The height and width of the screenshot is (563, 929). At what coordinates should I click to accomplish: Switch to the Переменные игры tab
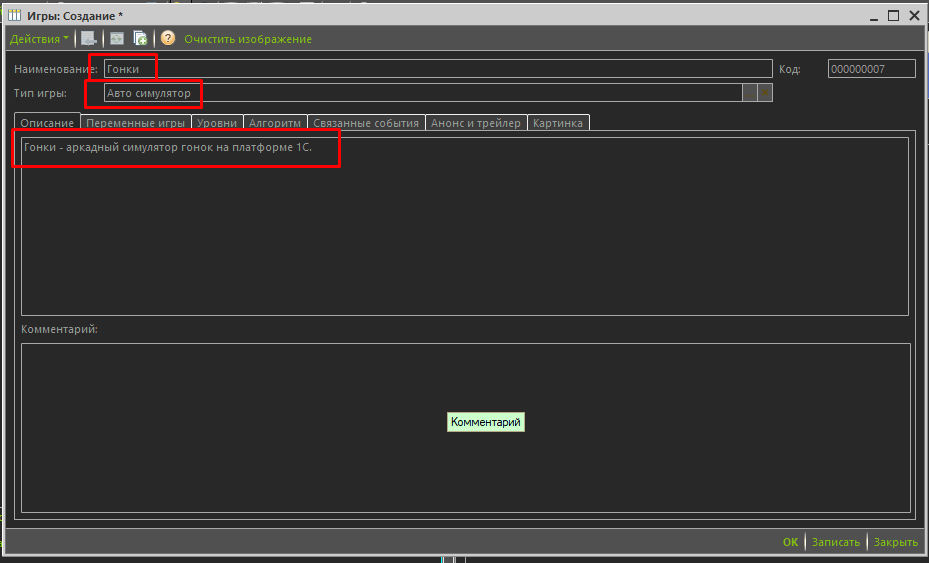point(136,123)
